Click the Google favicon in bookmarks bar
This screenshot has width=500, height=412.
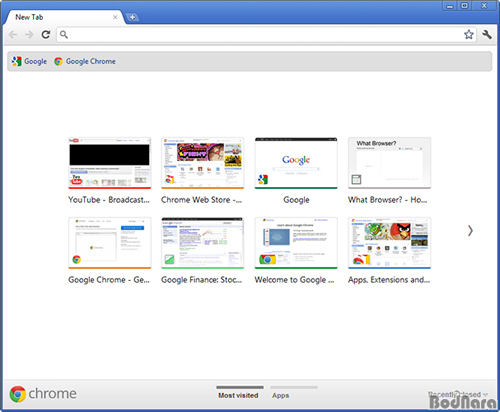click(x=16, y=61)
